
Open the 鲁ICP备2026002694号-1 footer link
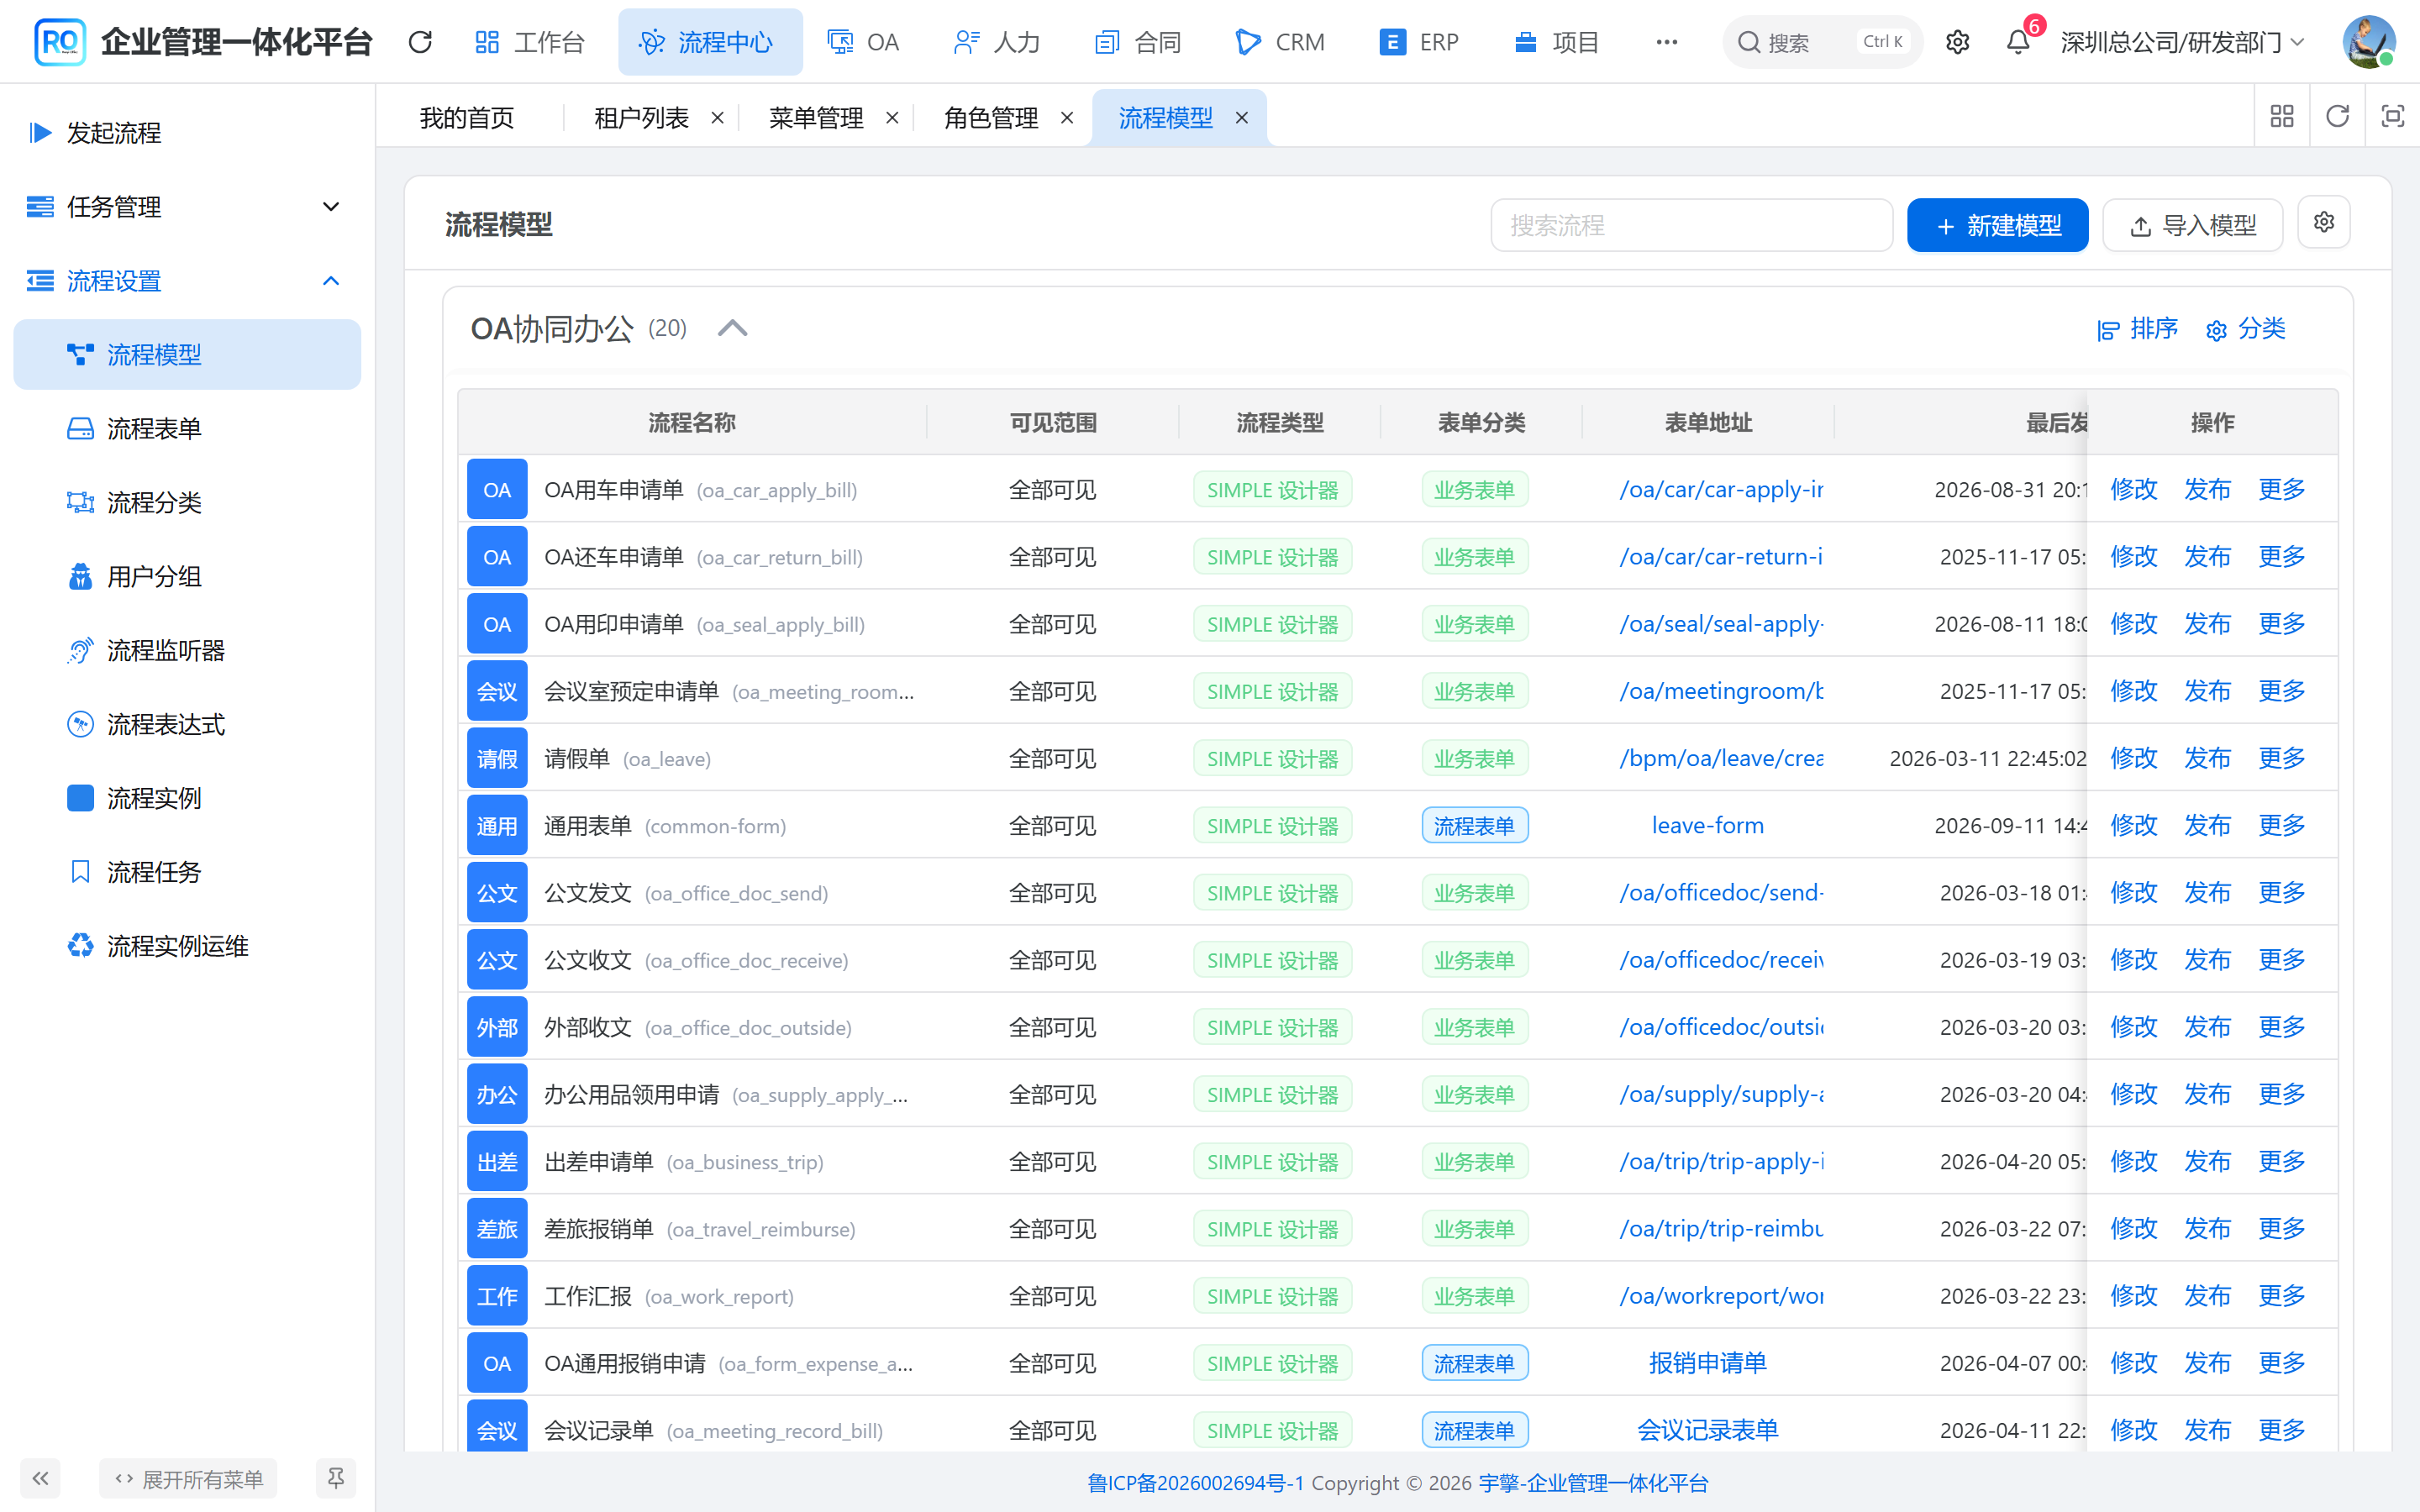1196,1482
